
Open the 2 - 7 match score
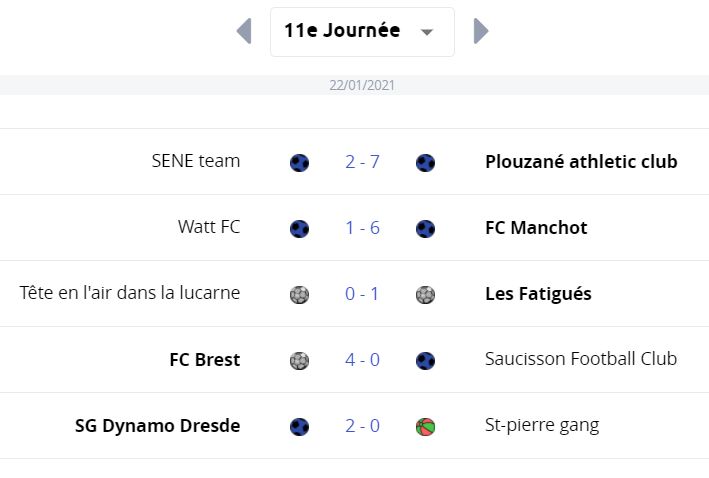pos(362,162)
